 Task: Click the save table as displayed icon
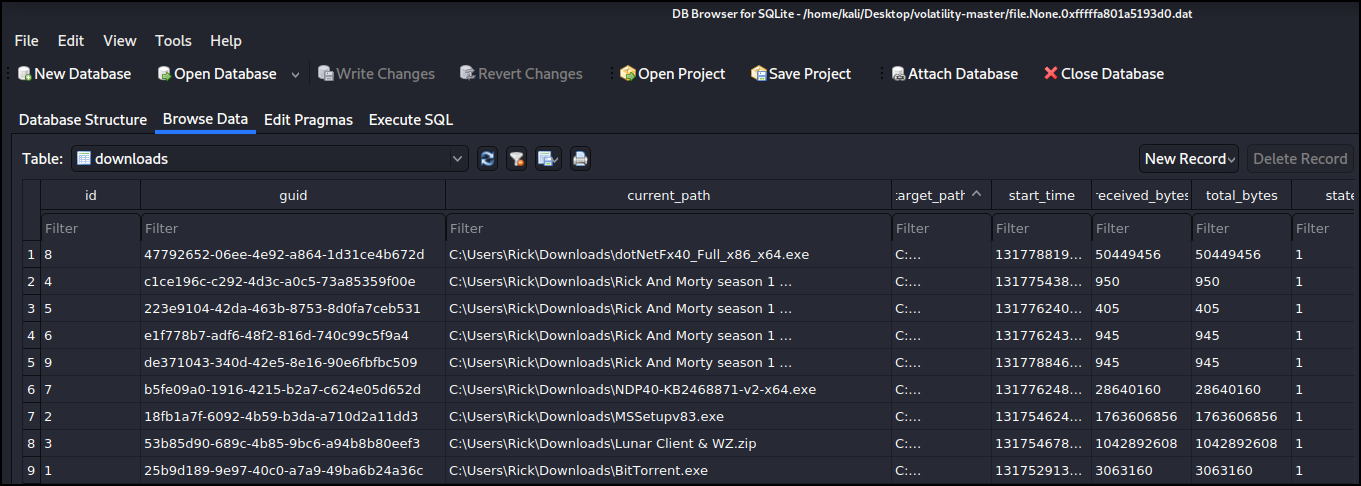[x=548, y=158]
